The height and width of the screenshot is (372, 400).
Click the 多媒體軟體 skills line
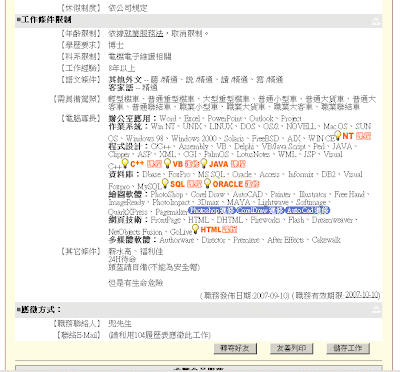[224, 240]
